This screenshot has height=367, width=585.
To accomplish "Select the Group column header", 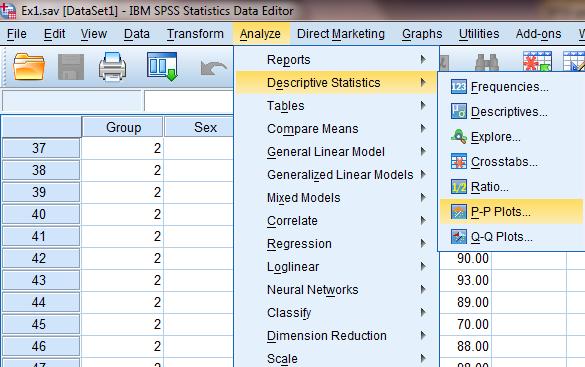I will point(123,127).
